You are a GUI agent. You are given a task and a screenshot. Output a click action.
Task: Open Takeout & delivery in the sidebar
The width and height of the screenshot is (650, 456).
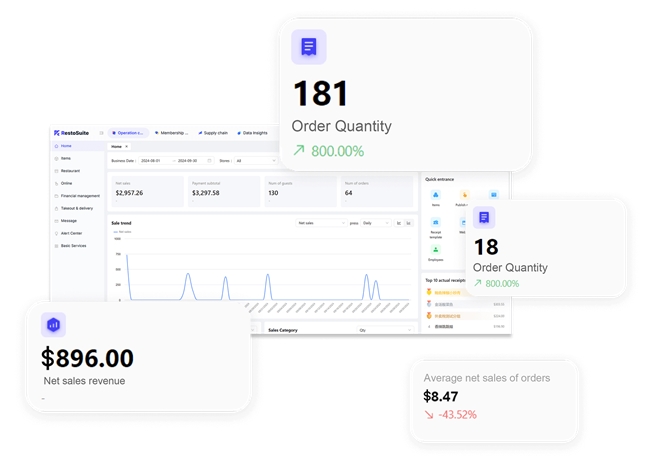76,208
